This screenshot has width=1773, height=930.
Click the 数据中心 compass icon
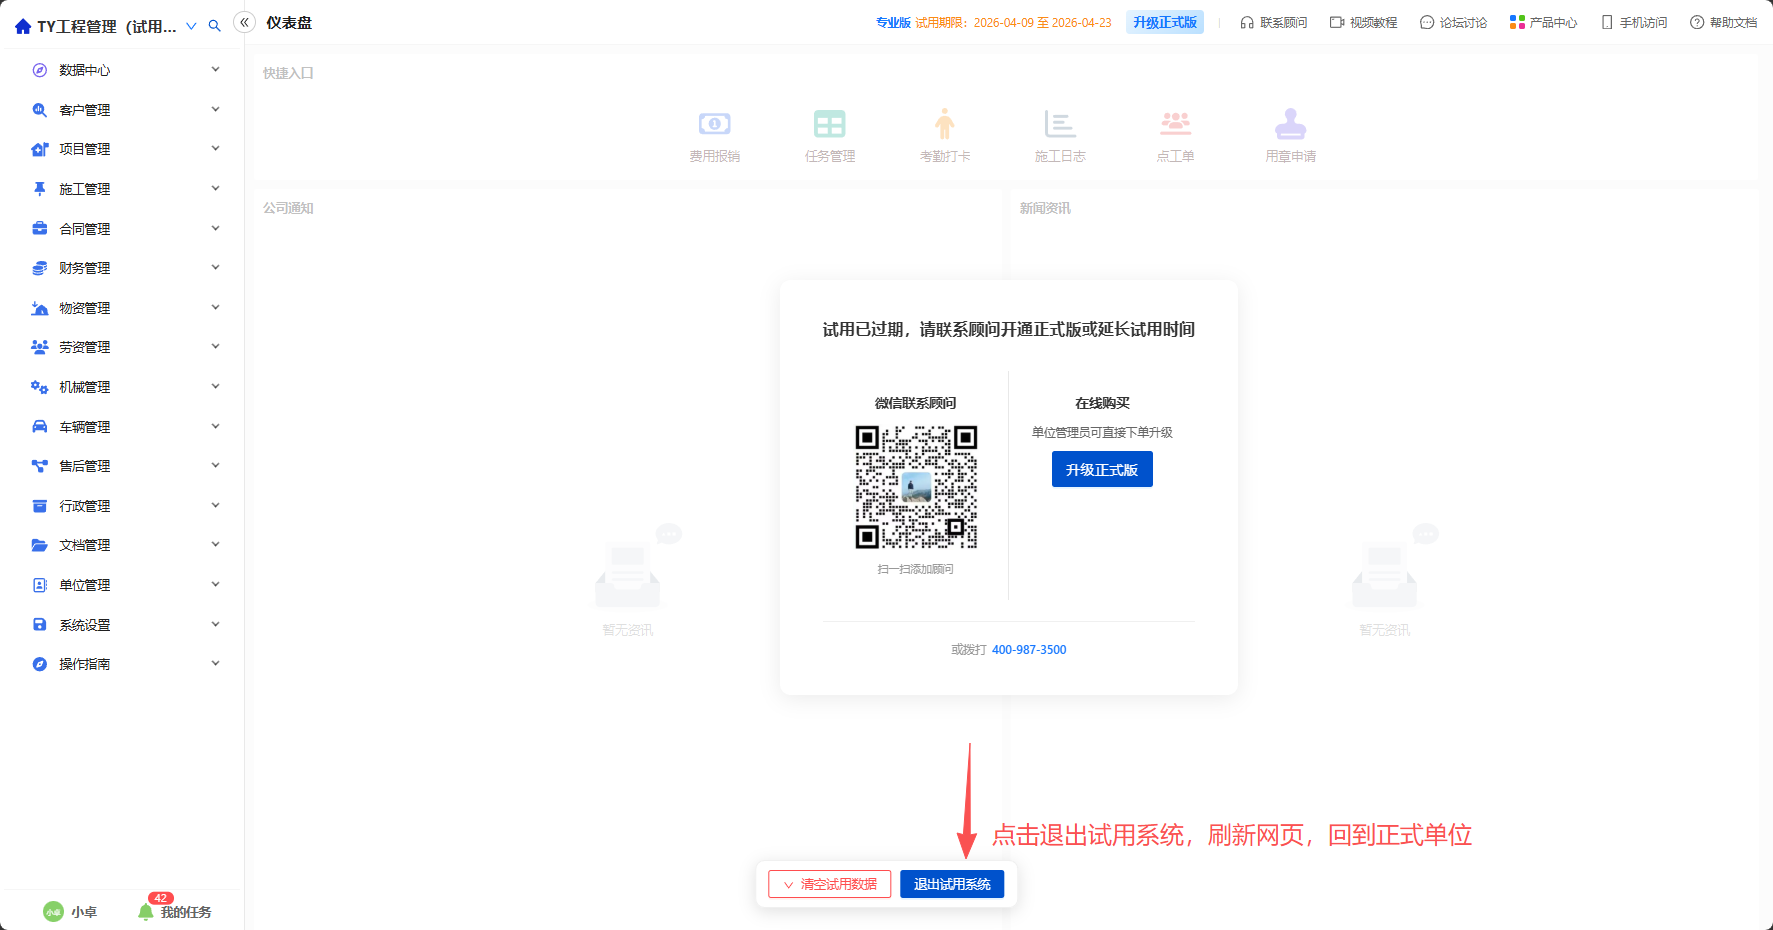[40, 70]
